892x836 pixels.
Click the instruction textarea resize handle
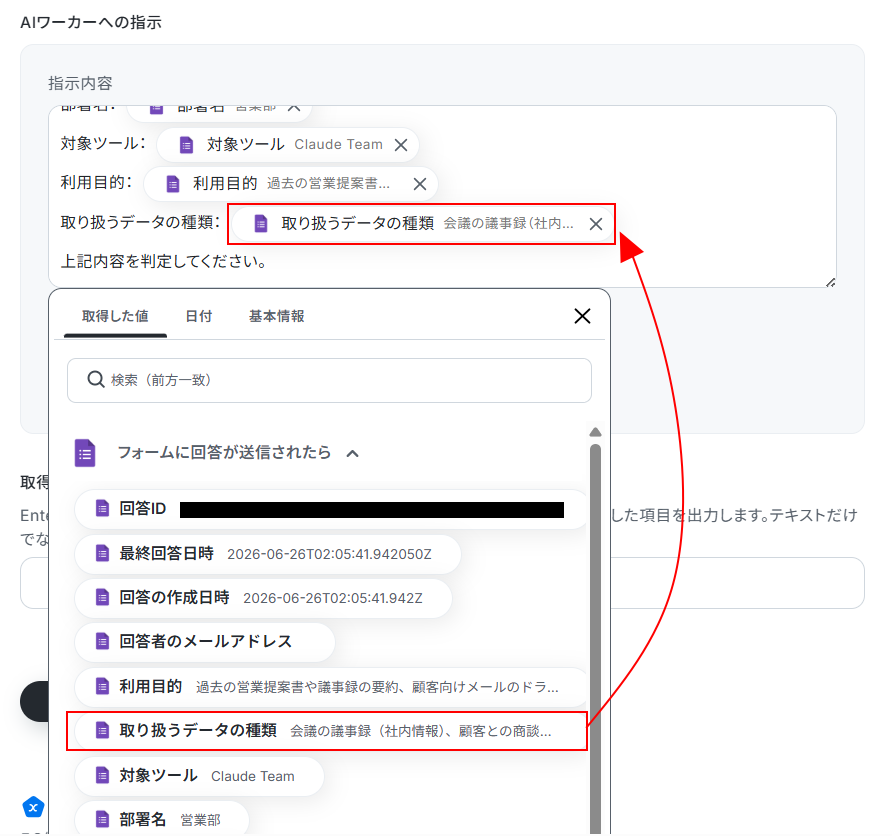click(831, 282)
